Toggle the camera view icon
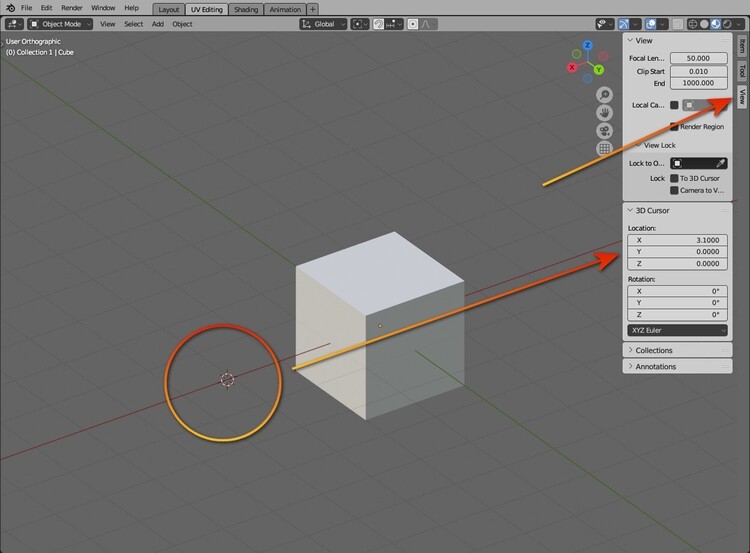 605,130
